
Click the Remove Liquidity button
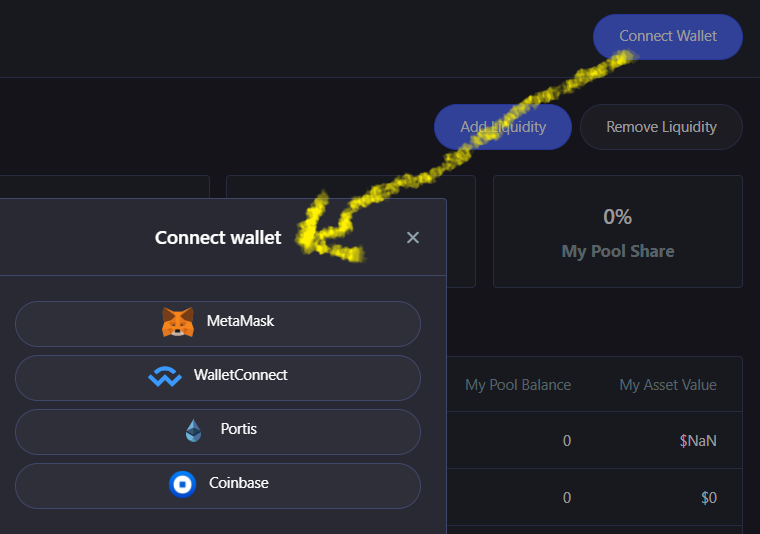661,127
